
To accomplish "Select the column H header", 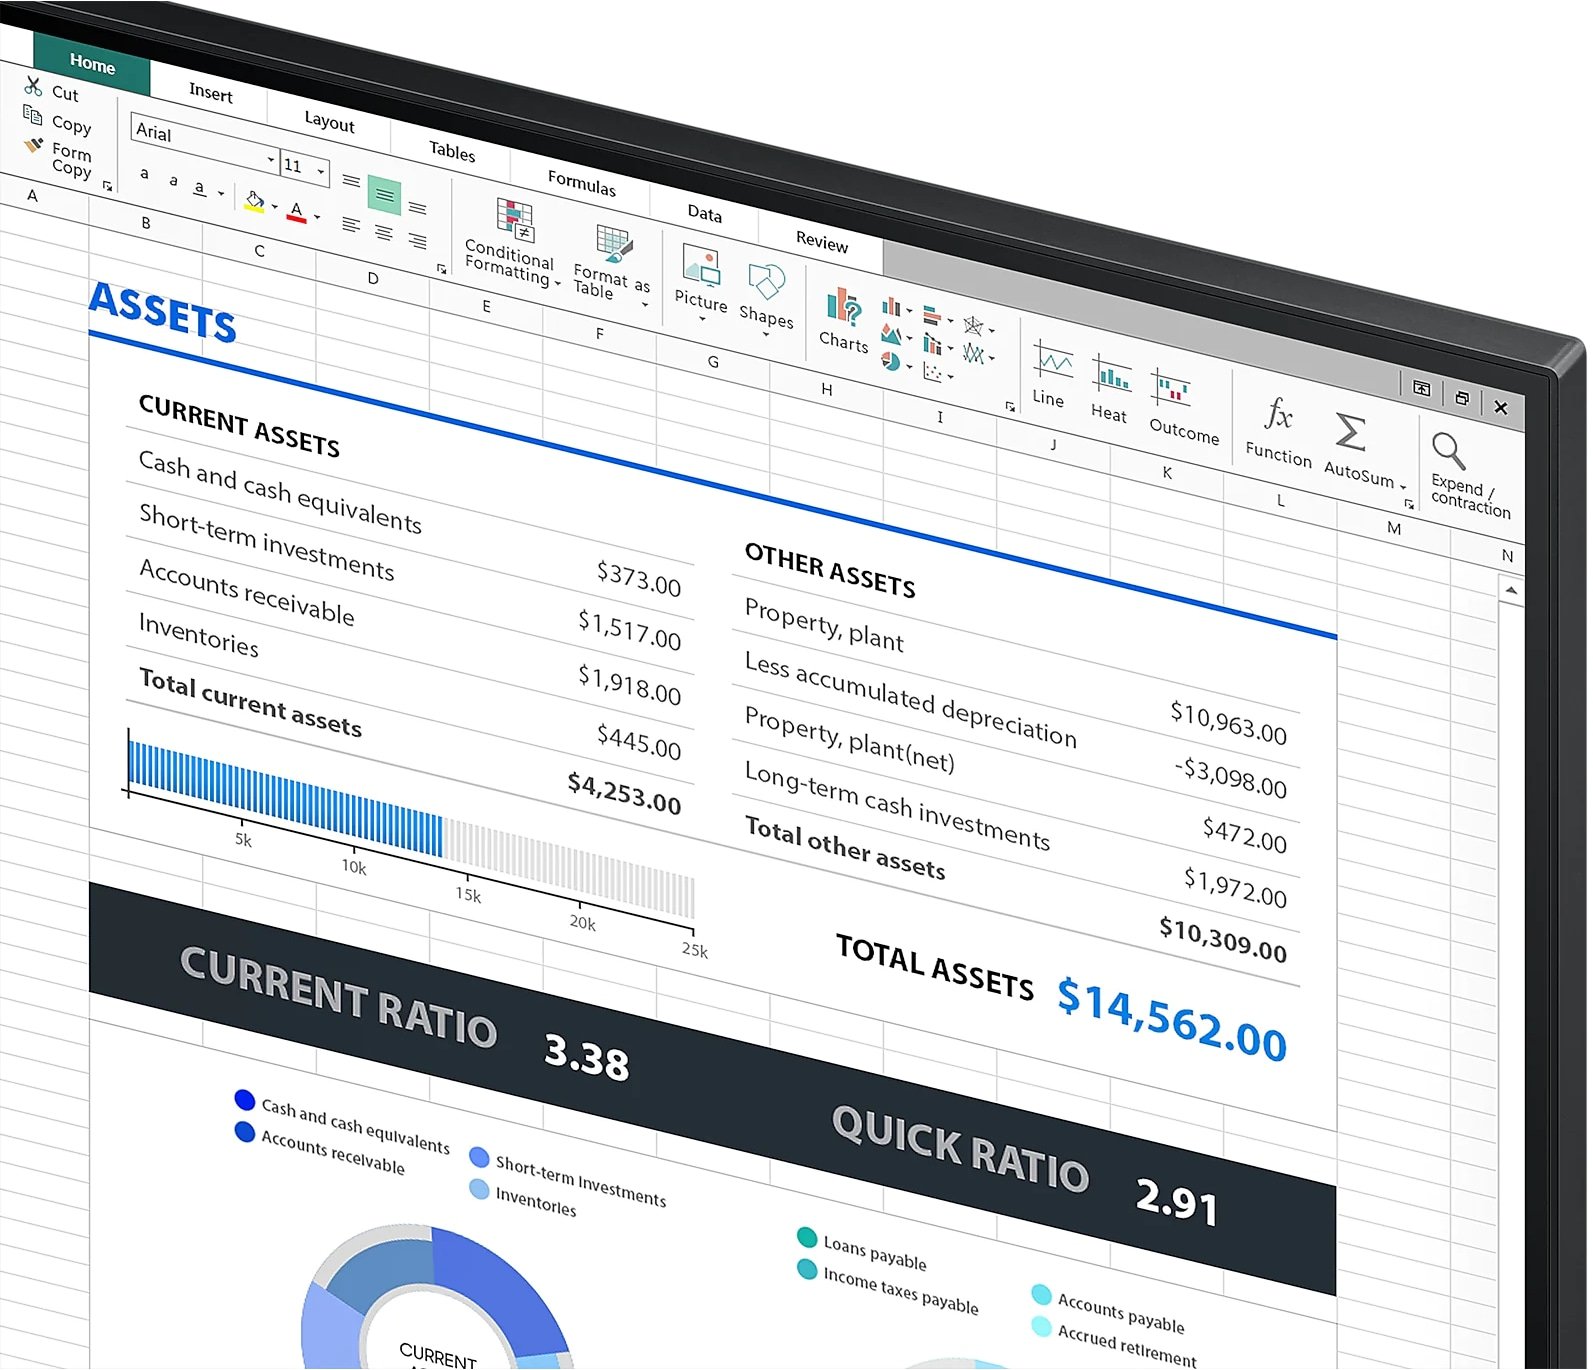I will tap(827, 389).
